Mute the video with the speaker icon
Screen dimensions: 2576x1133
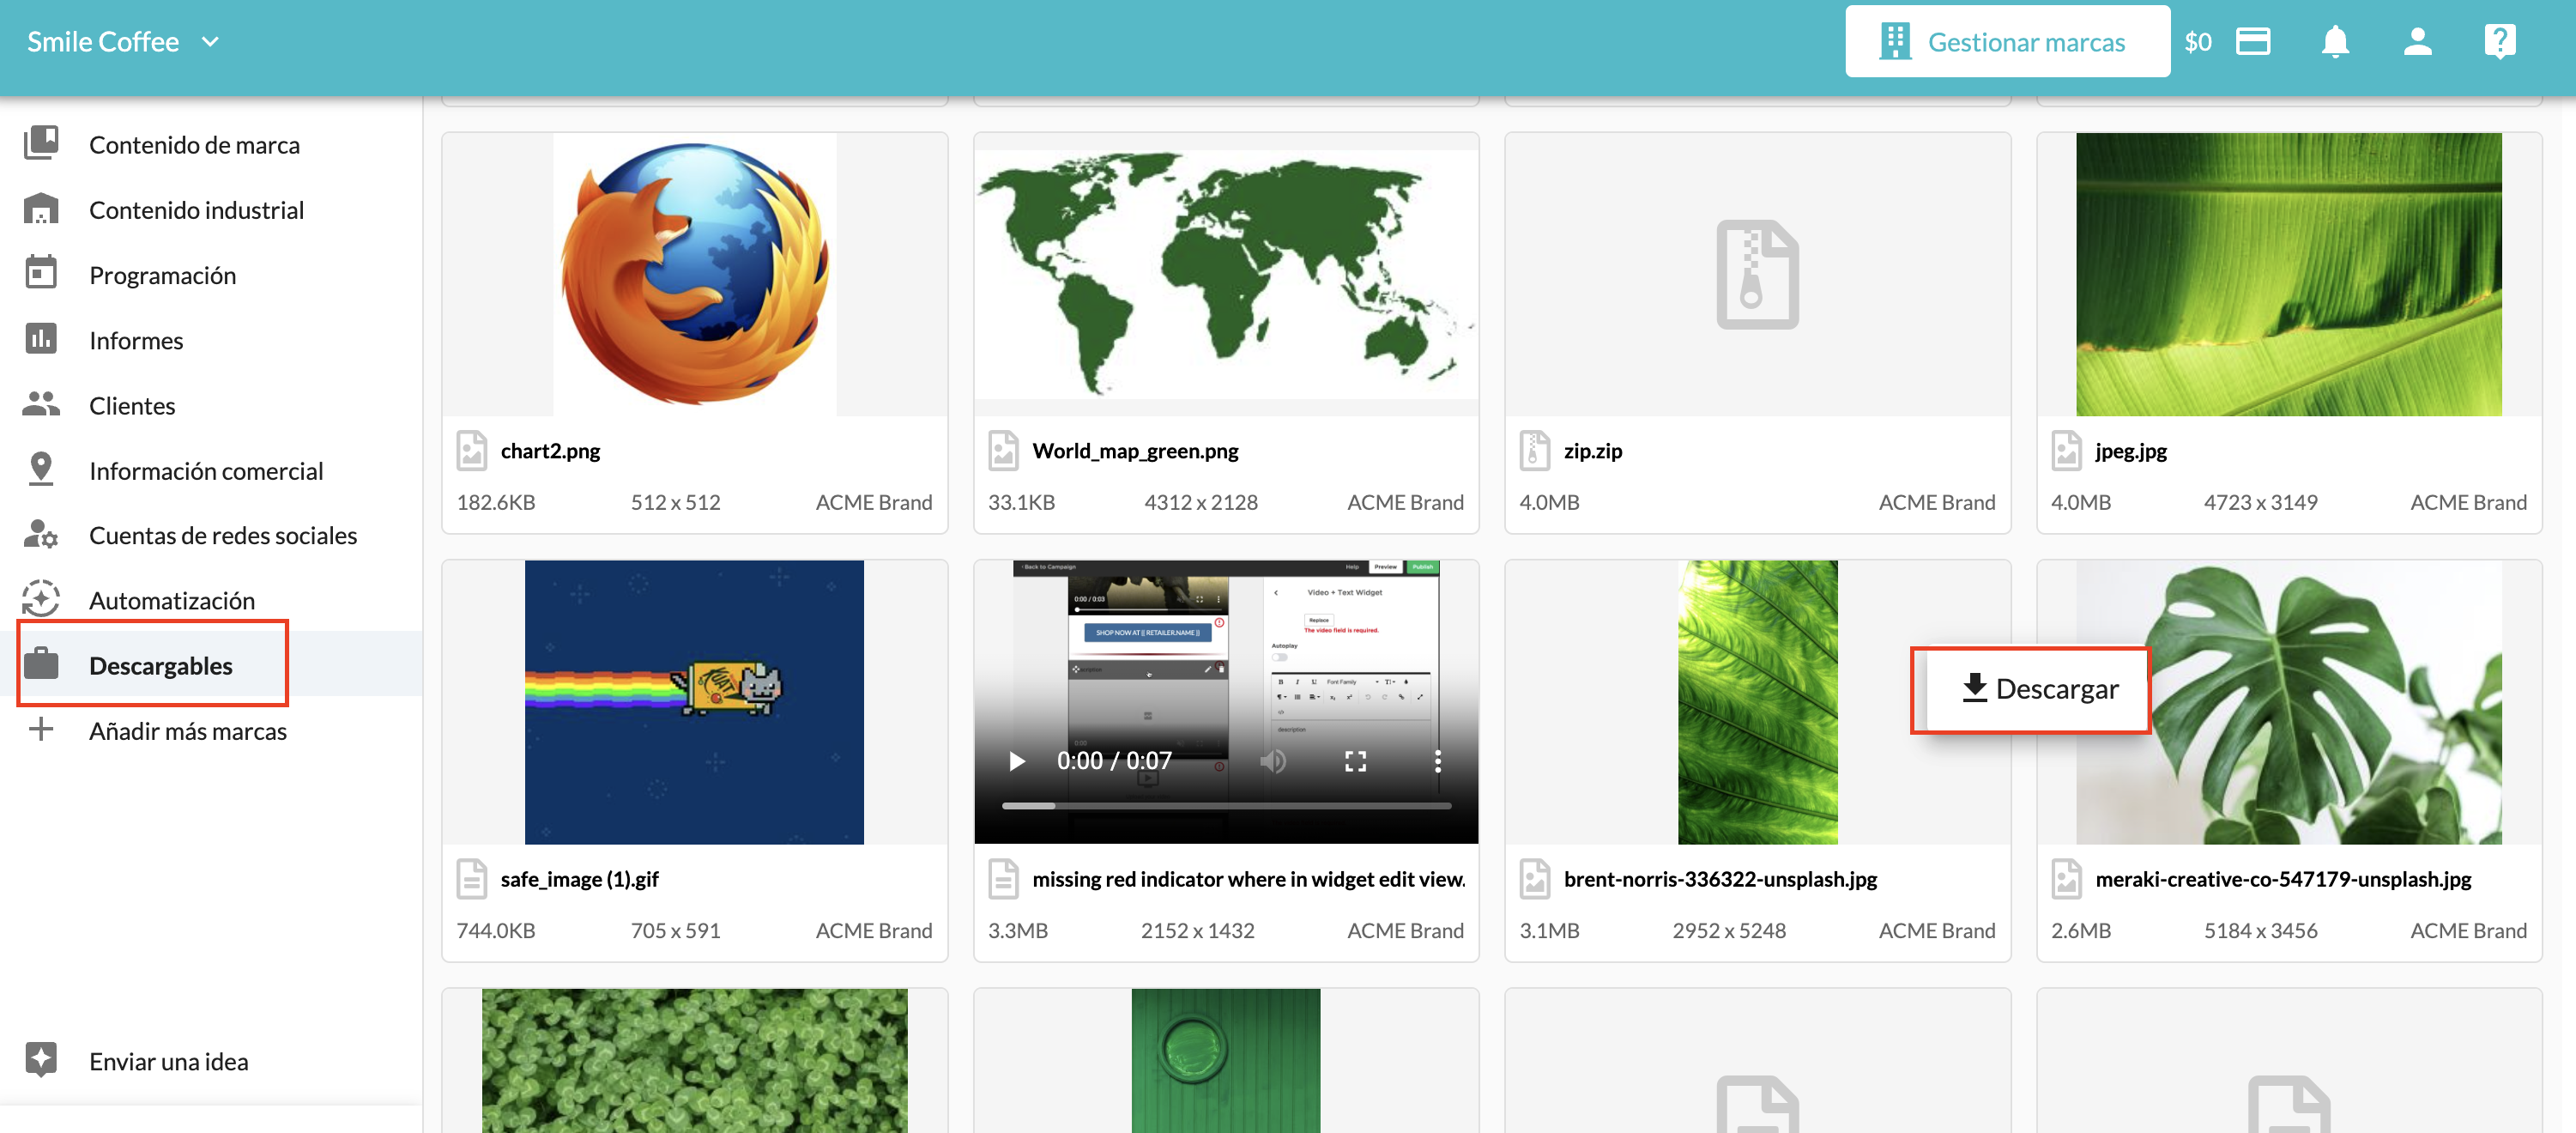pyautogui.click(x=1273, y=761)
